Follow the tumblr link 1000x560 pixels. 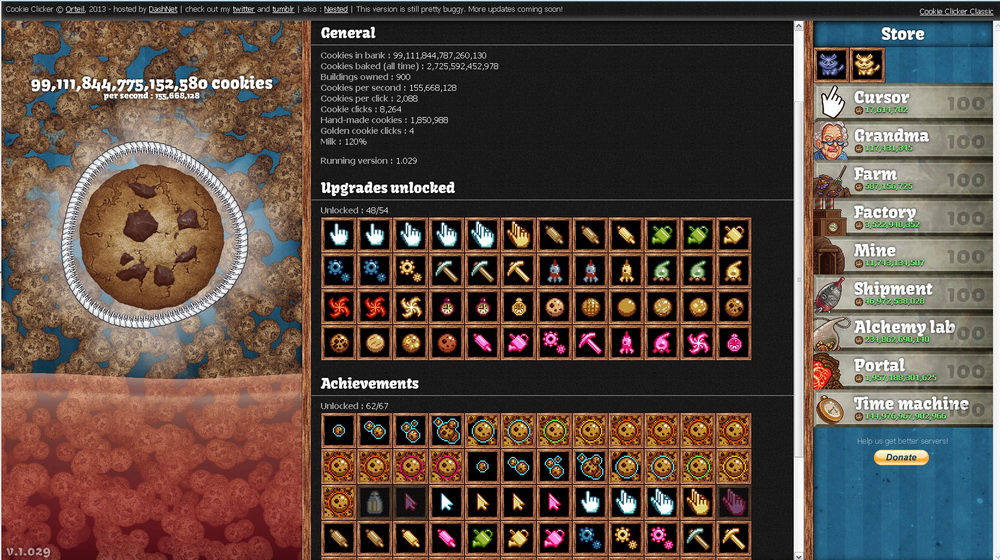point(283,10)
